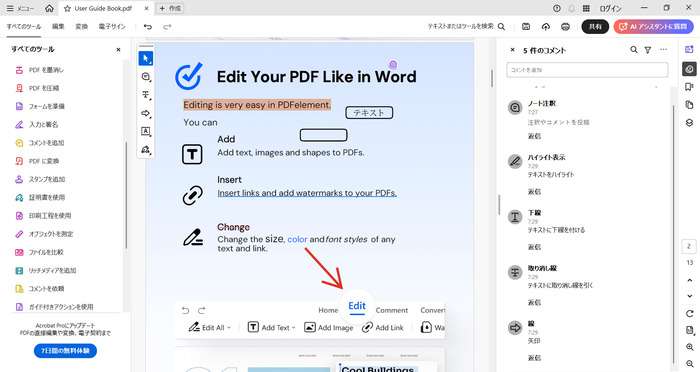Choose the text markup strikethrough tool

click(x=146, y=95)
